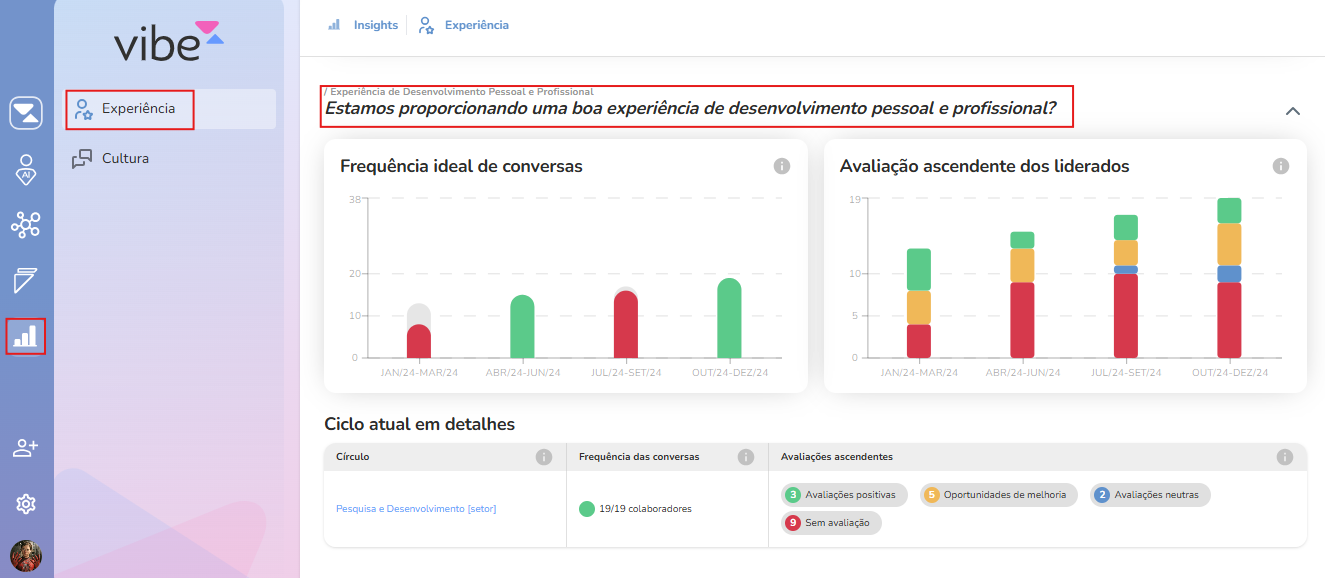This screenshot has width=1325, height=578.
Task: Collapse the Experiência de Desenvolvimento section
Action: [x=1293, y=111]
